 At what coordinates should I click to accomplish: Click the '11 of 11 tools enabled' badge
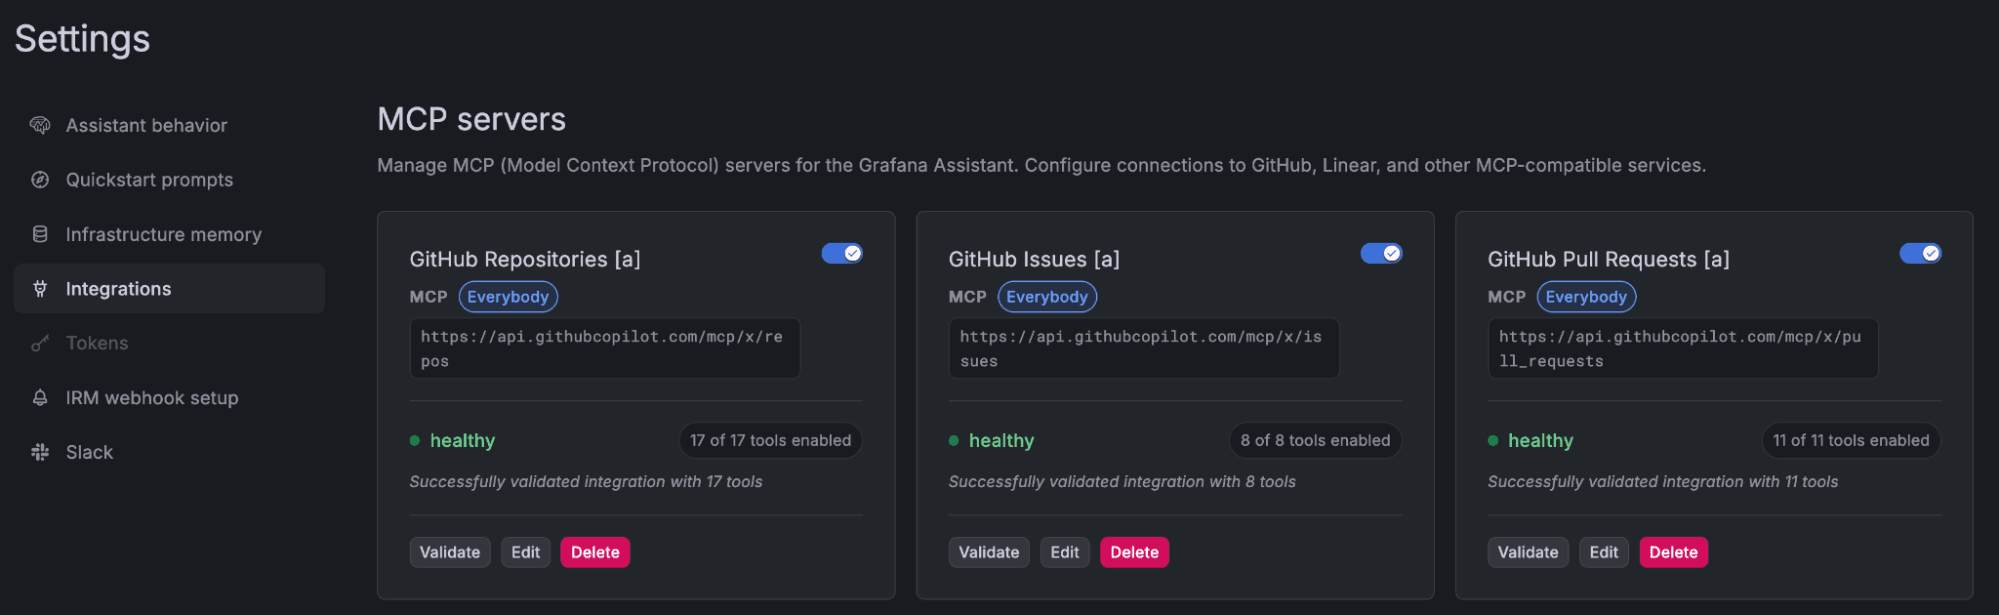pyautogui.click(x=1851, y=440)
